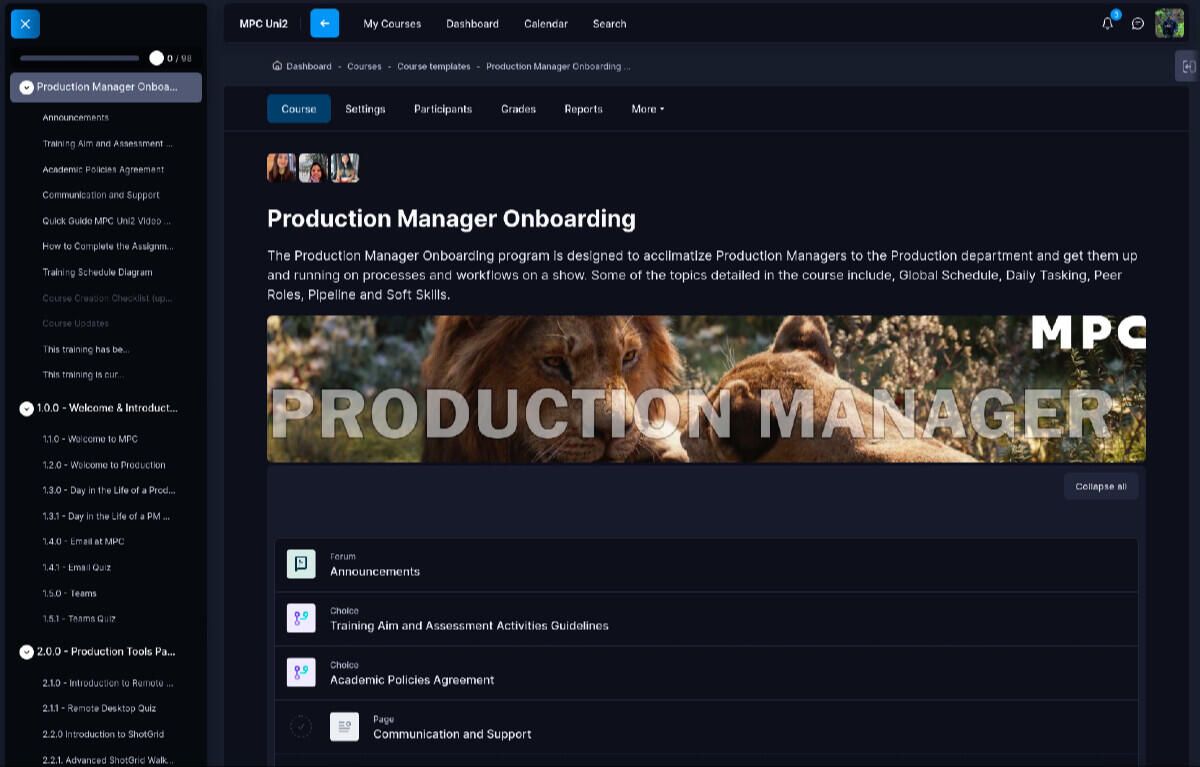Expand the More tab dropdown
The image size is (1200, 767).
click(648, 109)
